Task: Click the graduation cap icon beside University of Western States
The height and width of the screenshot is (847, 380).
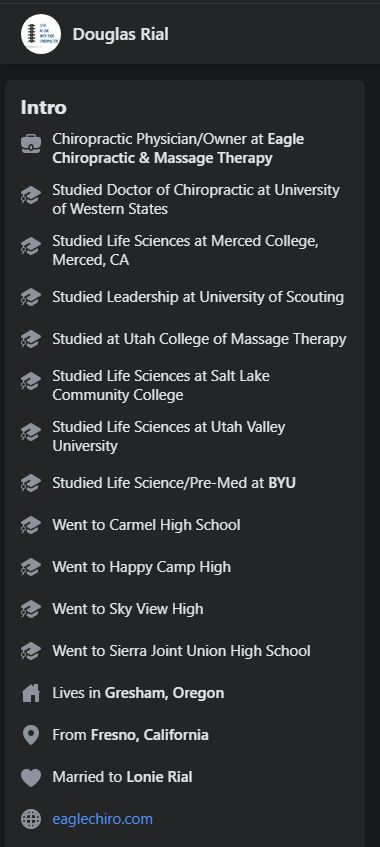Action: [31, 195]
